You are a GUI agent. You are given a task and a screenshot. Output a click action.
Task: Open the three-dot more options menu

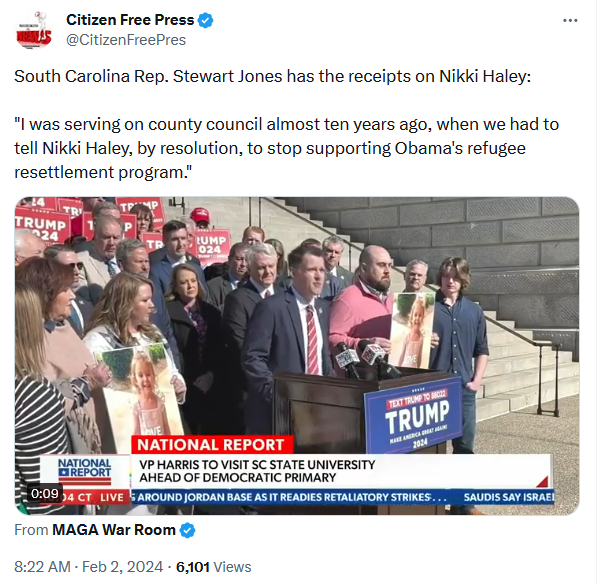pos(570,20)
